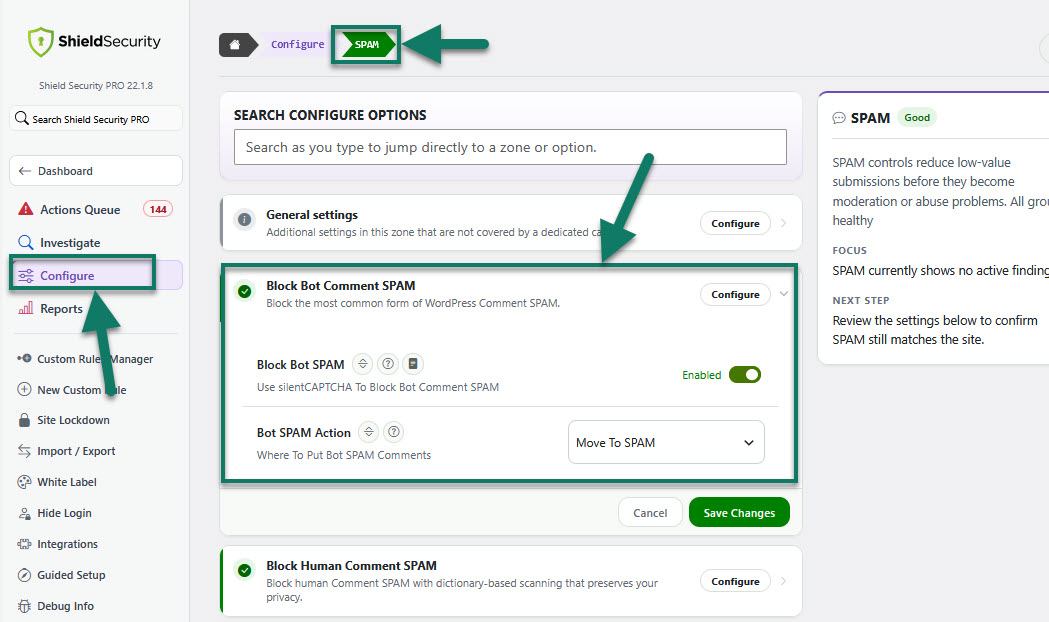This screenshot has width=1049, height=622.
Task: Click the help icon beside Block Bot SPAM
Action: coord(387,364)
